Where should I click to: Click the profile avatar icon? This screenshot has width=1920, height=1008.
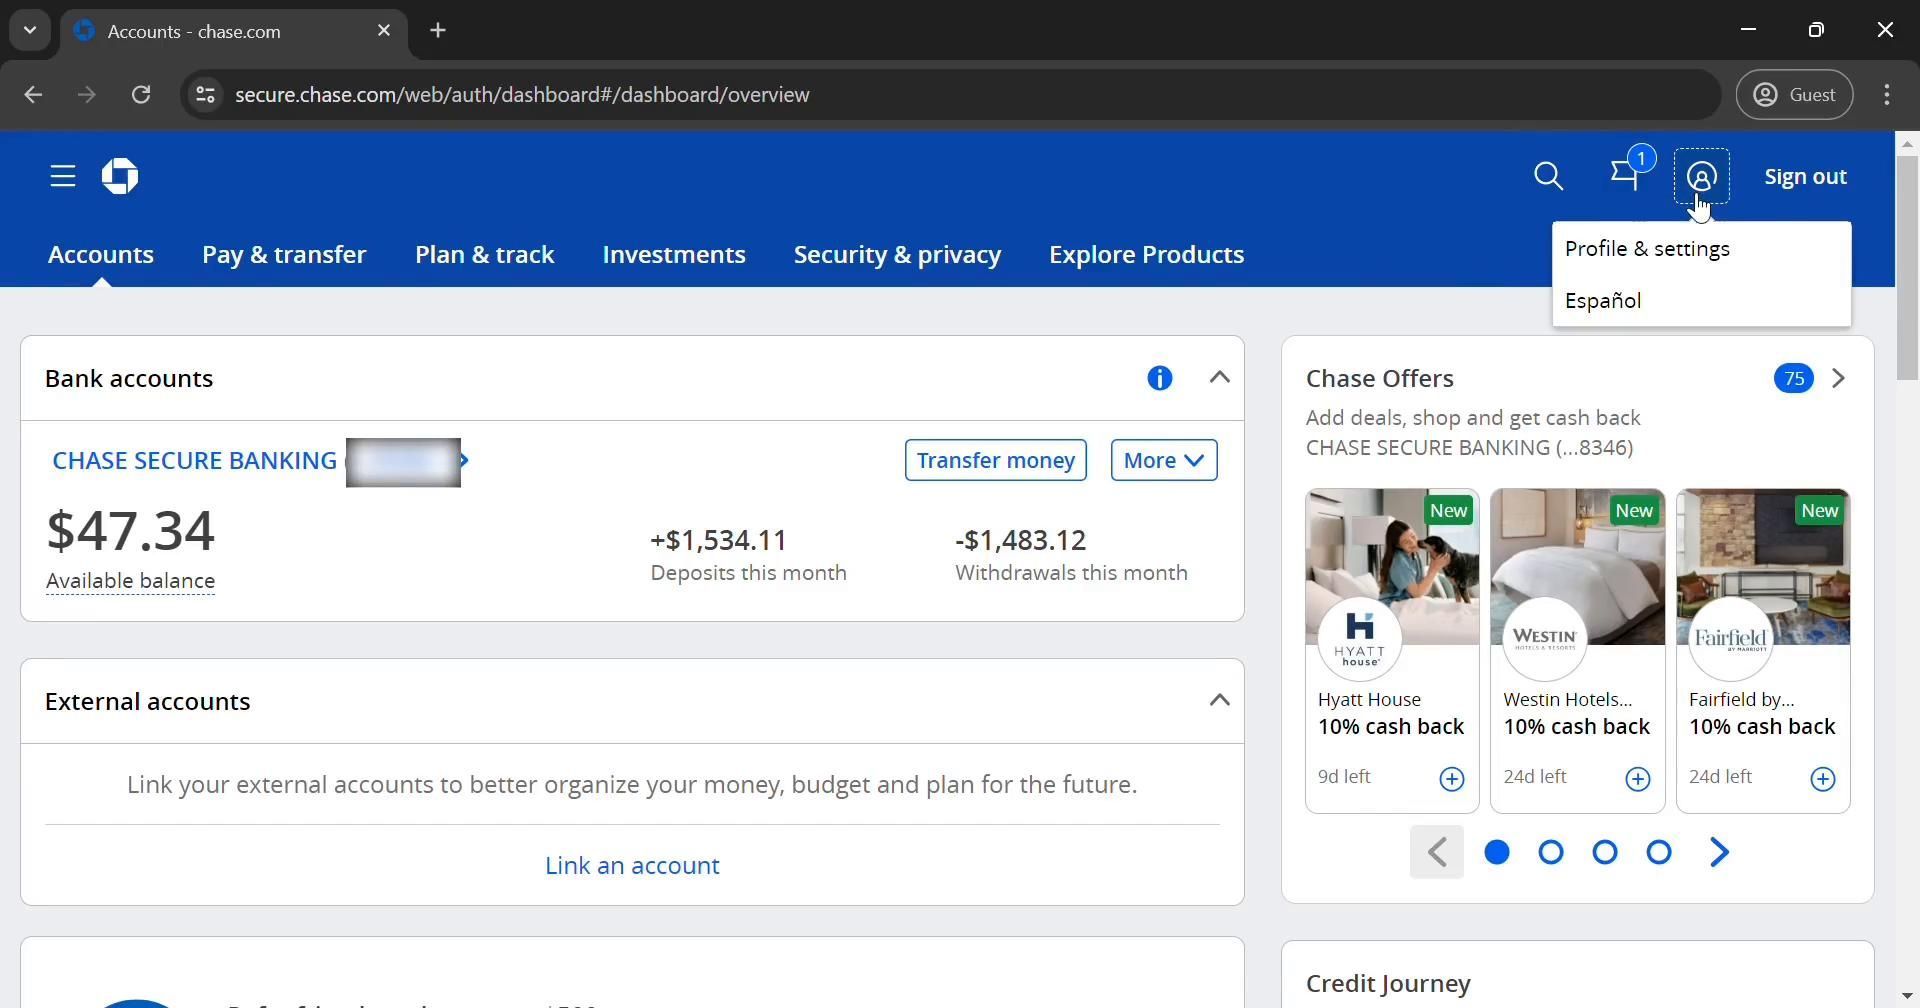[1701, 177]
